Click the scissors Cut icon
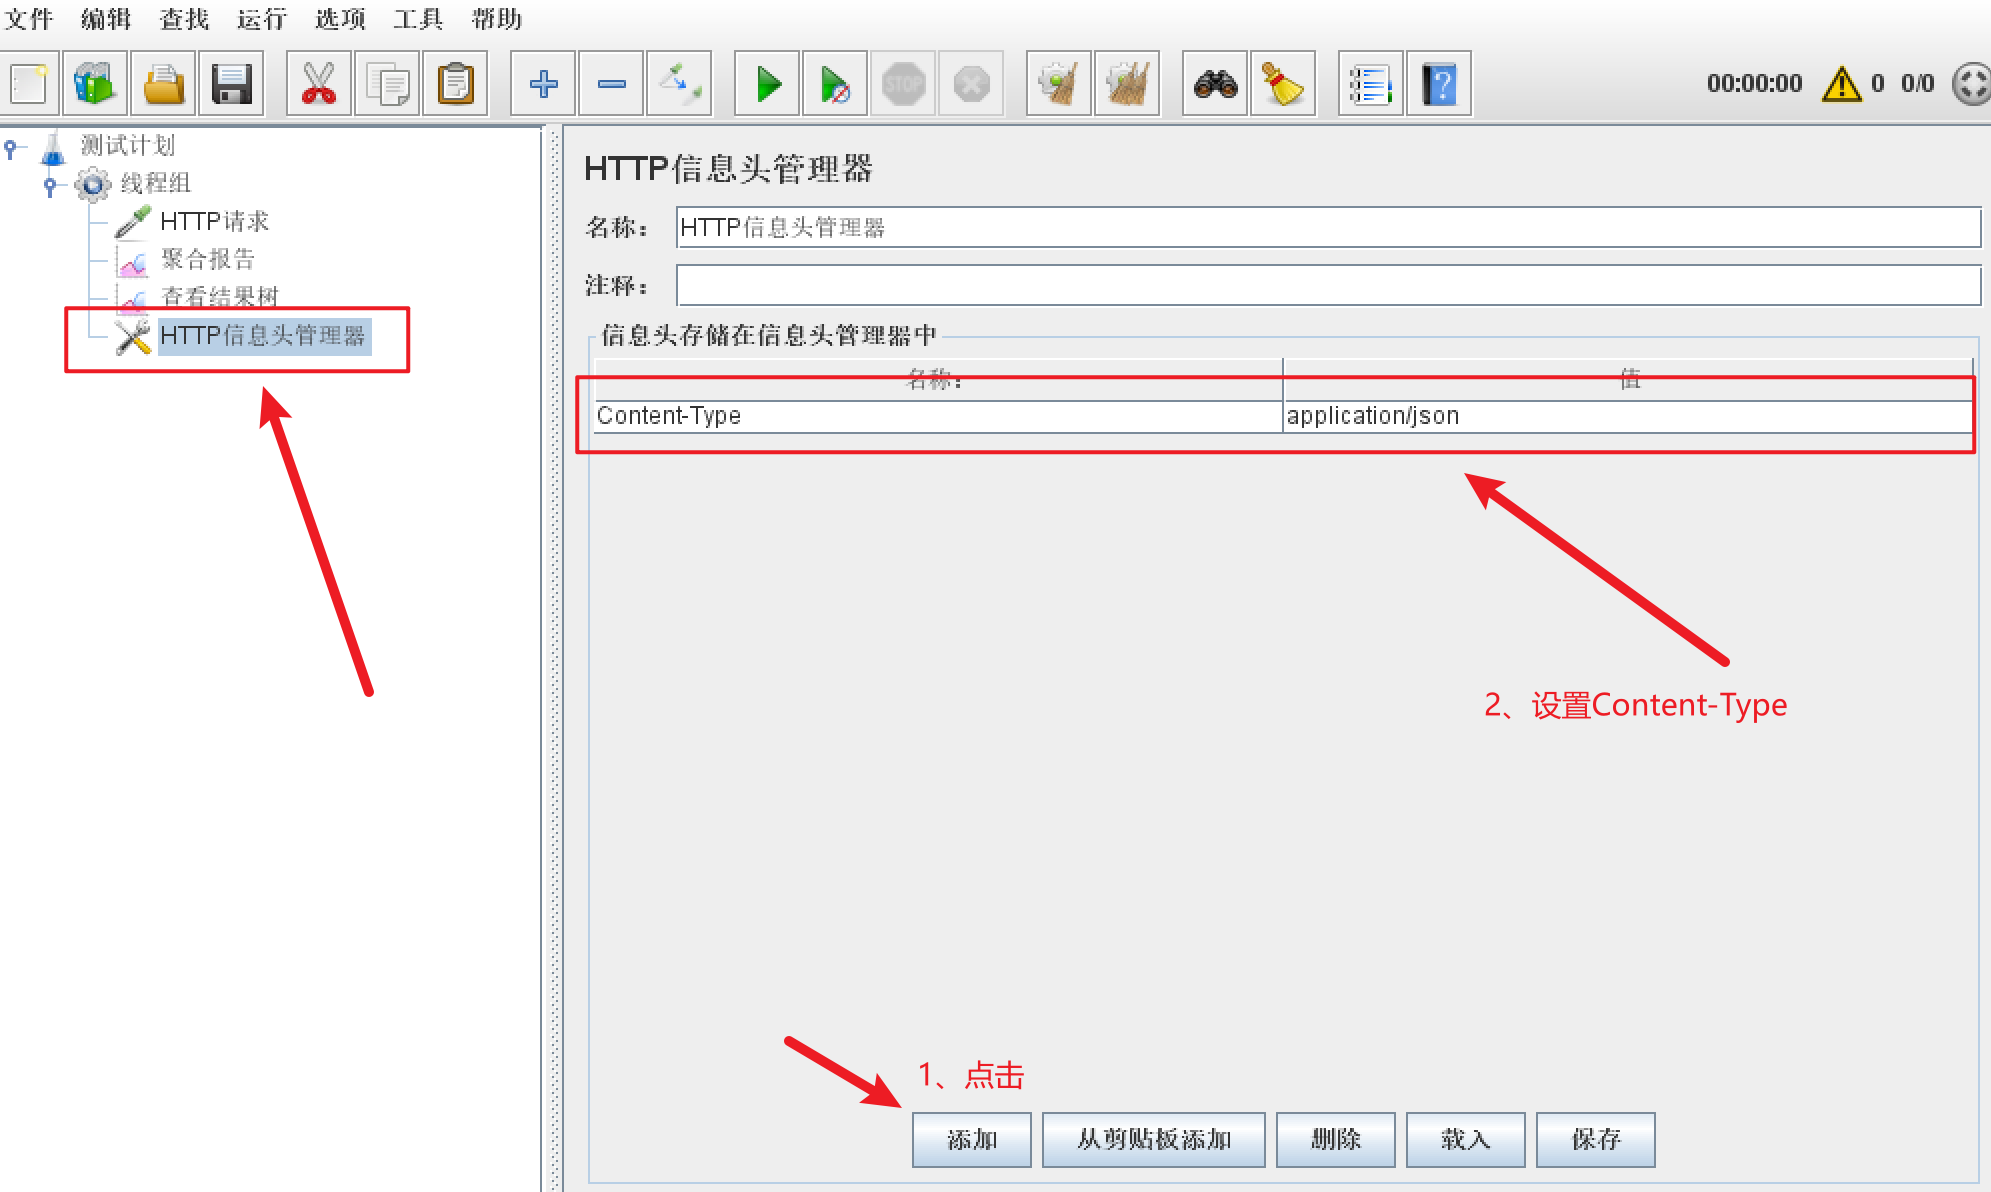 click(319, 84)
